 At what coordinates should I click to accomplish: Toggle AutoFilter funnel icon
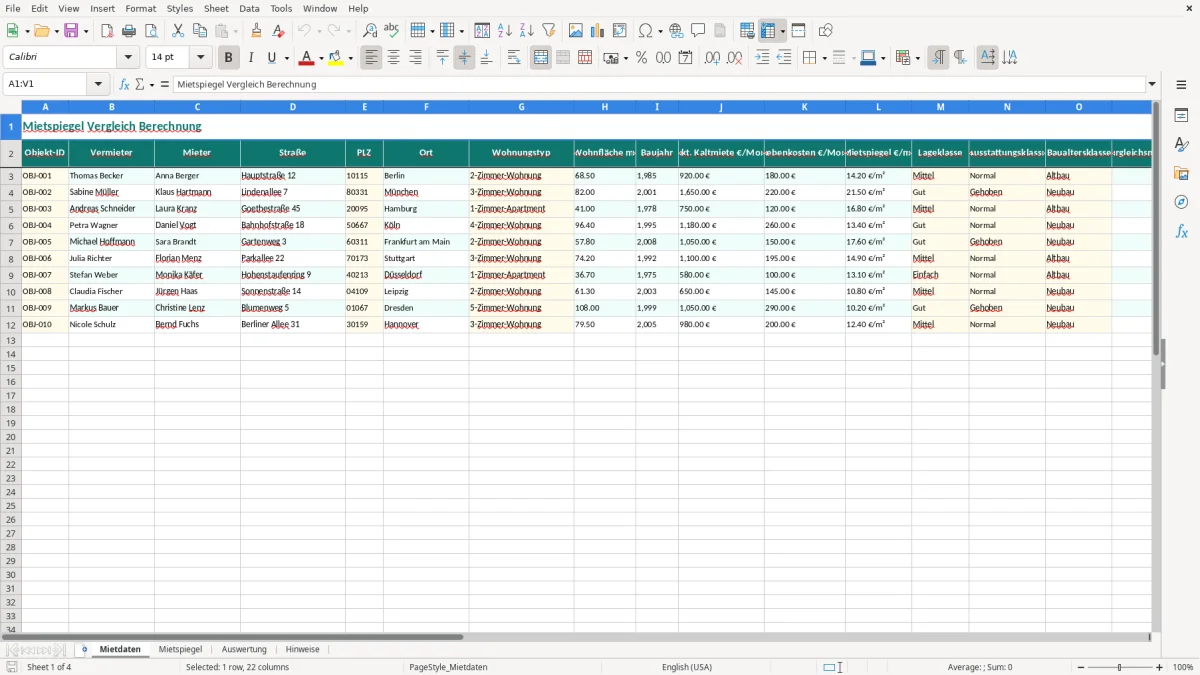click(548, 31)
